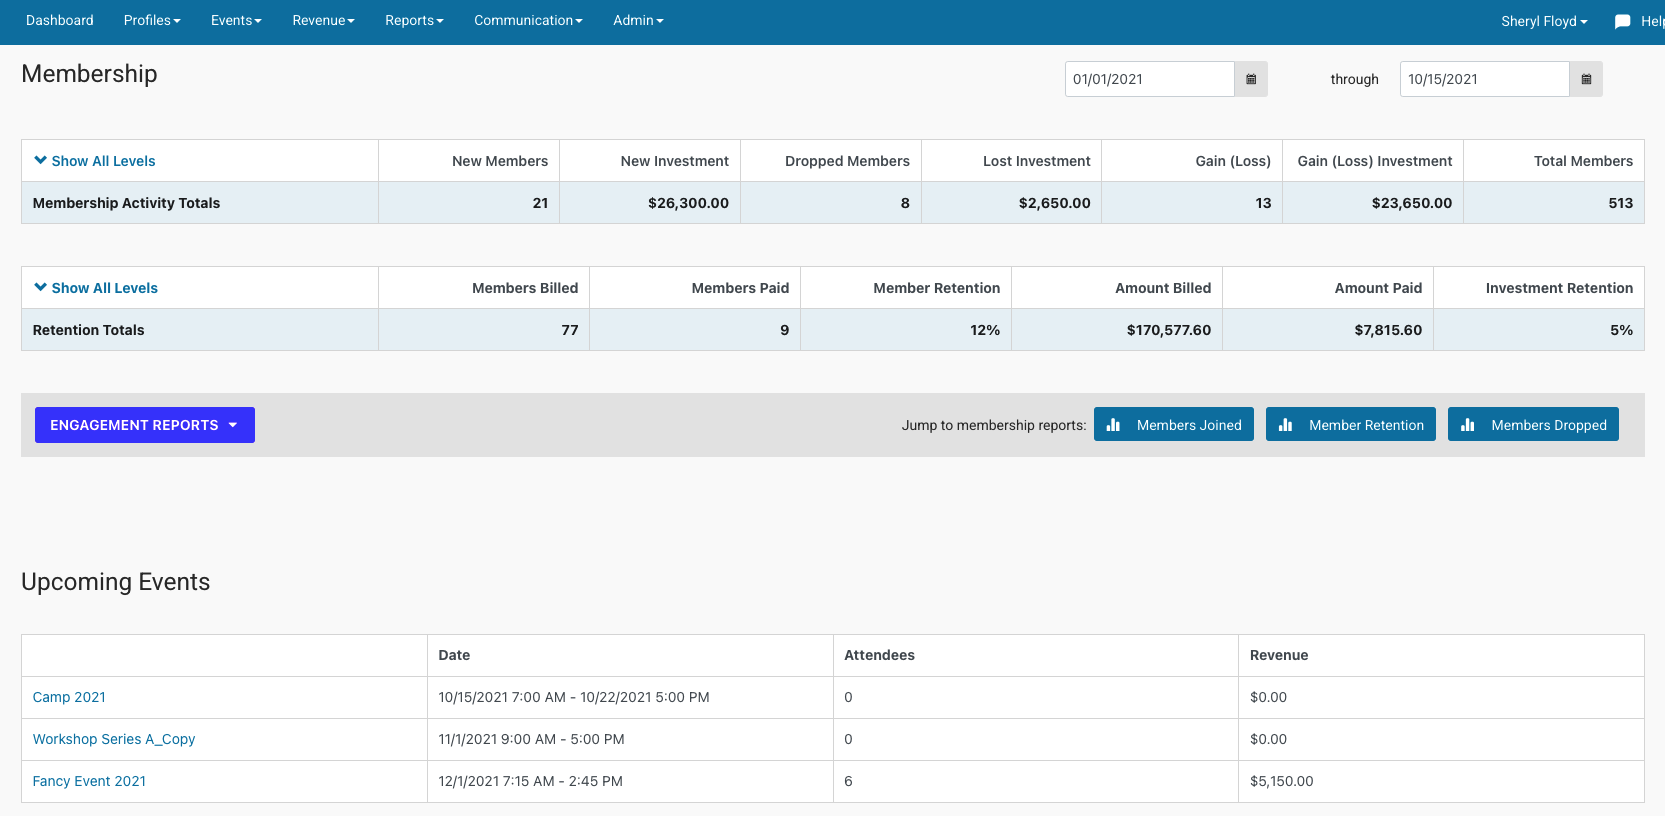Viewport: 1665px width, 816px height.
Task: Click the chat bubble help icon
Action: (x=1622, y=21)
